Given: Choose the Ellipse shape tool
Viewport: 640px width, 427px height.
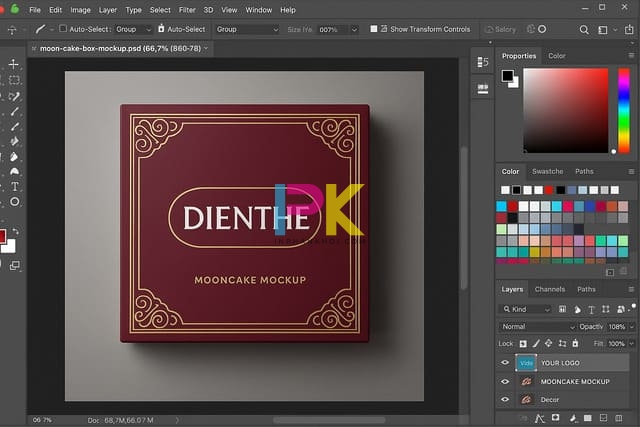Looking at the screenshot, I should click(14, 202).
